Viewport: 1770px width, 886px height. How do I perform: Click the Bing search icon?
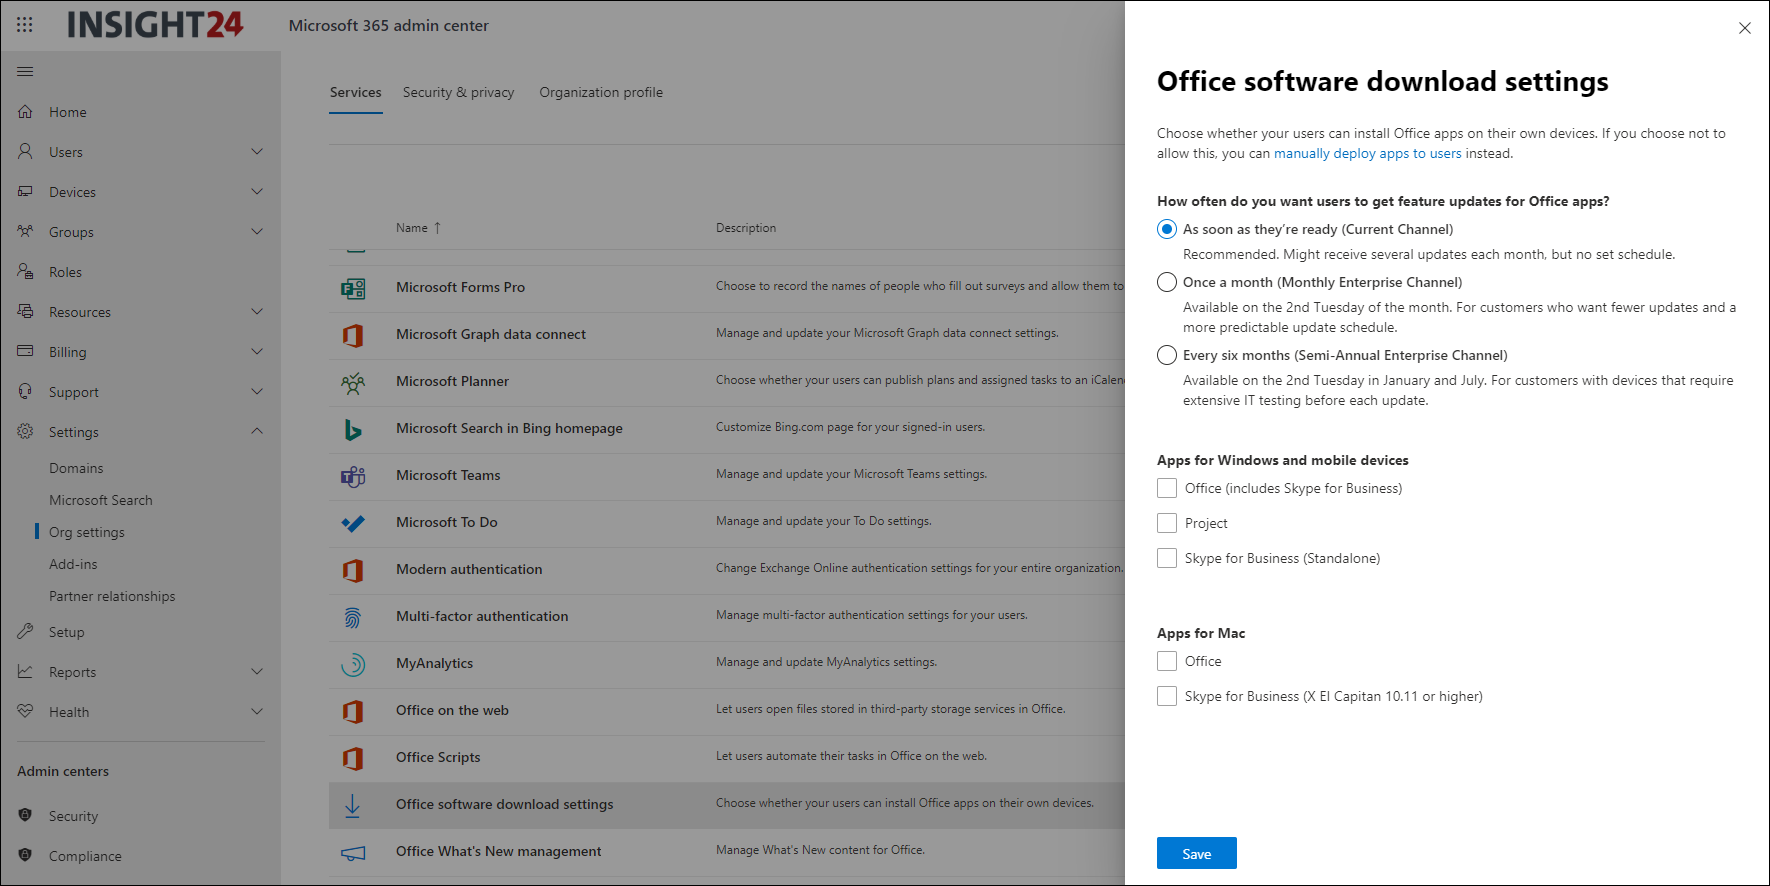pyautogui.click(x=353, y=429)
